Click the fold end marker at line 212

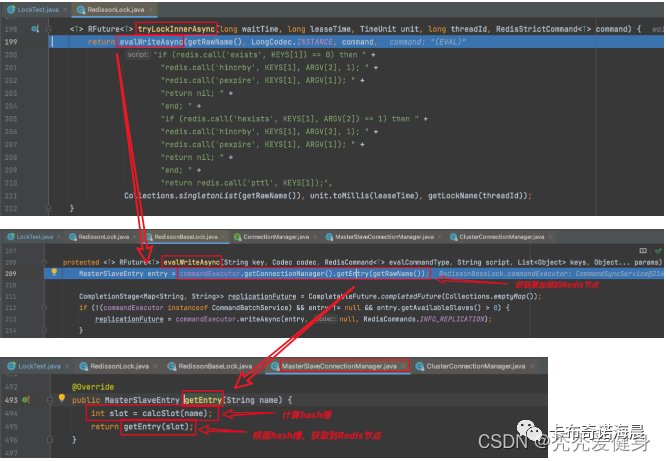[x=48, y=208]
